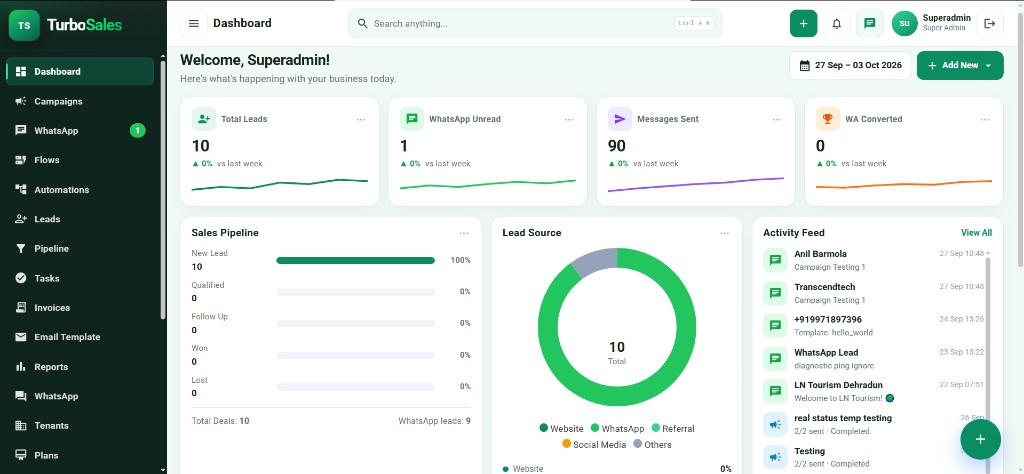Screen dimensions: 1024x474
Task: Open Campaigns in the sidebar
Action: point(80,101)
